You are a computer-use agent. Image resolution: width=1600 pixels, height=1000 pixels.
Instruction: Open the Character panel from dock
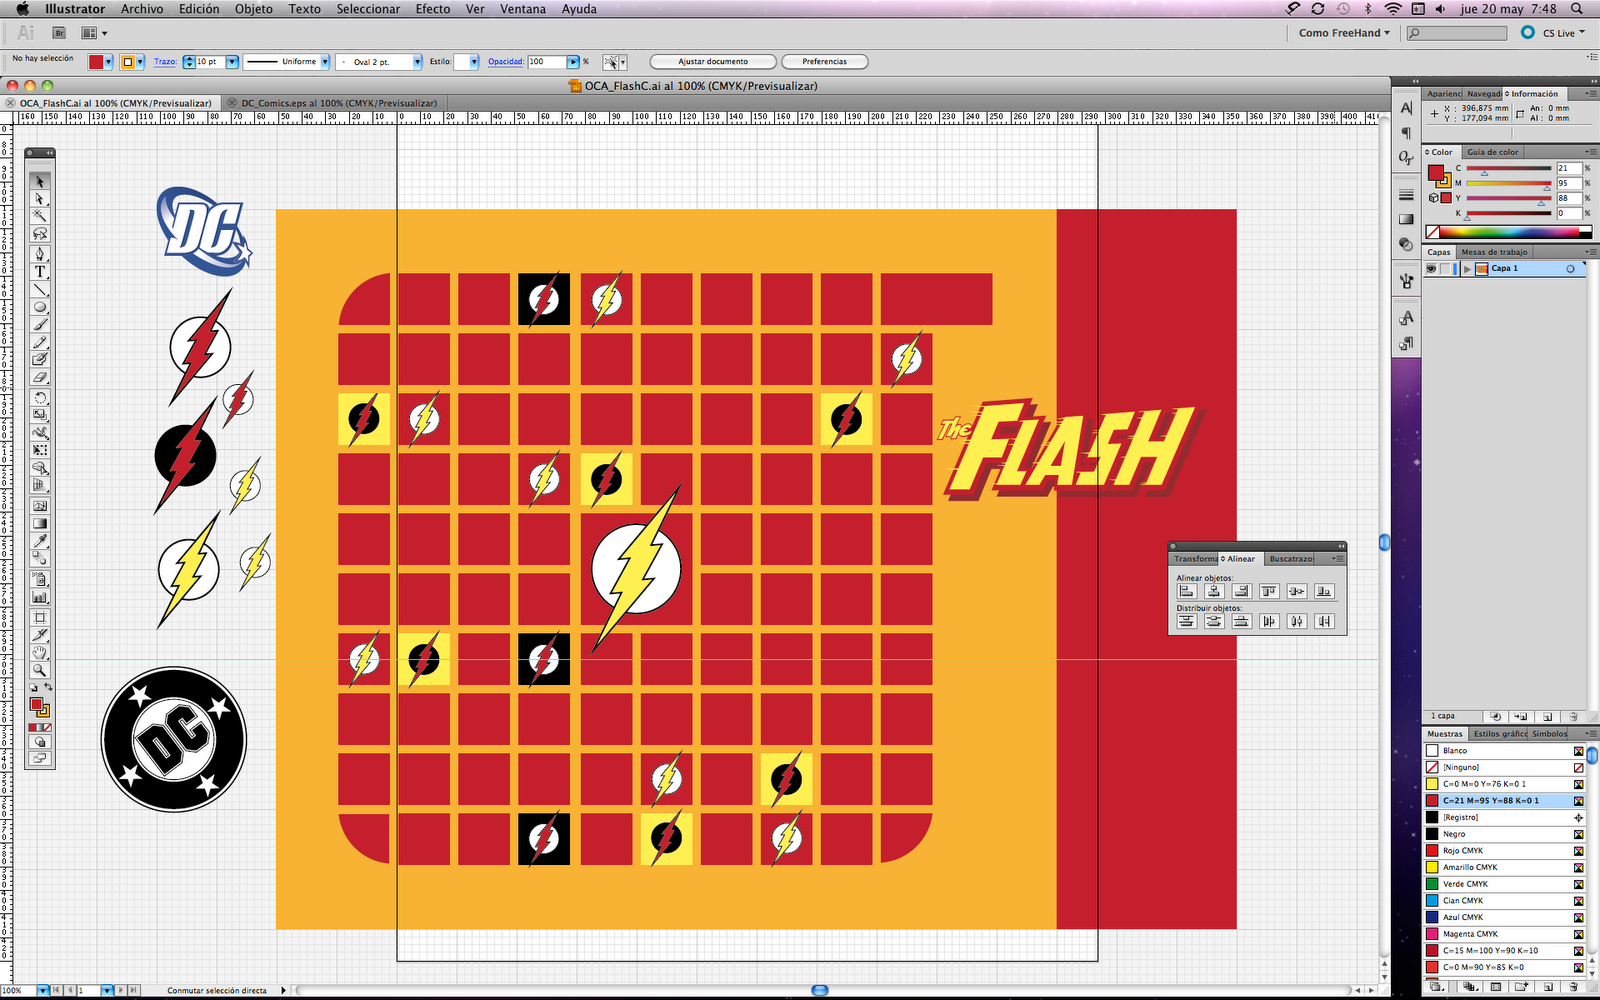click(x=1407, y=108)
